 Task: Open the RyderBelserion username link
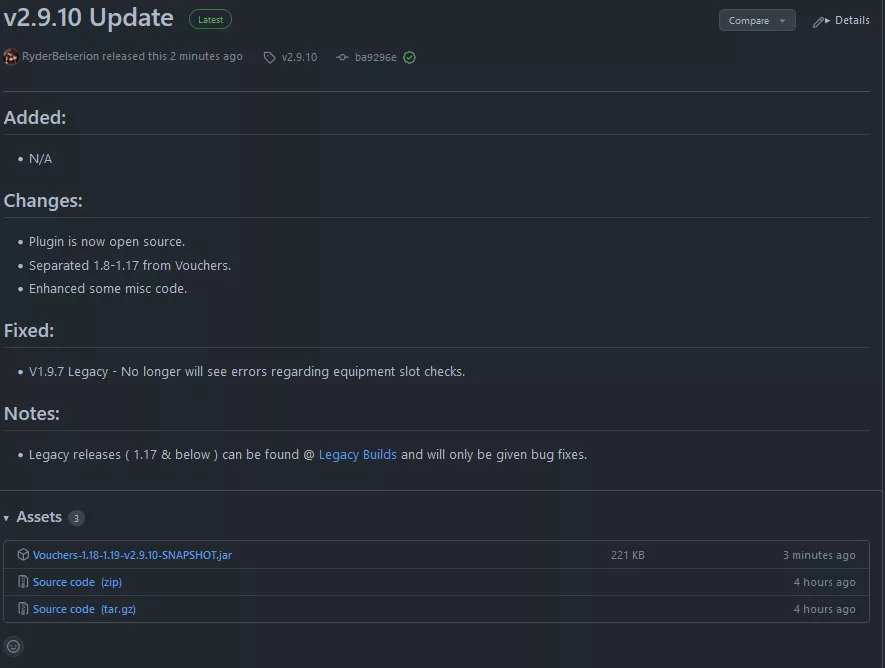(x=60, y=57)
